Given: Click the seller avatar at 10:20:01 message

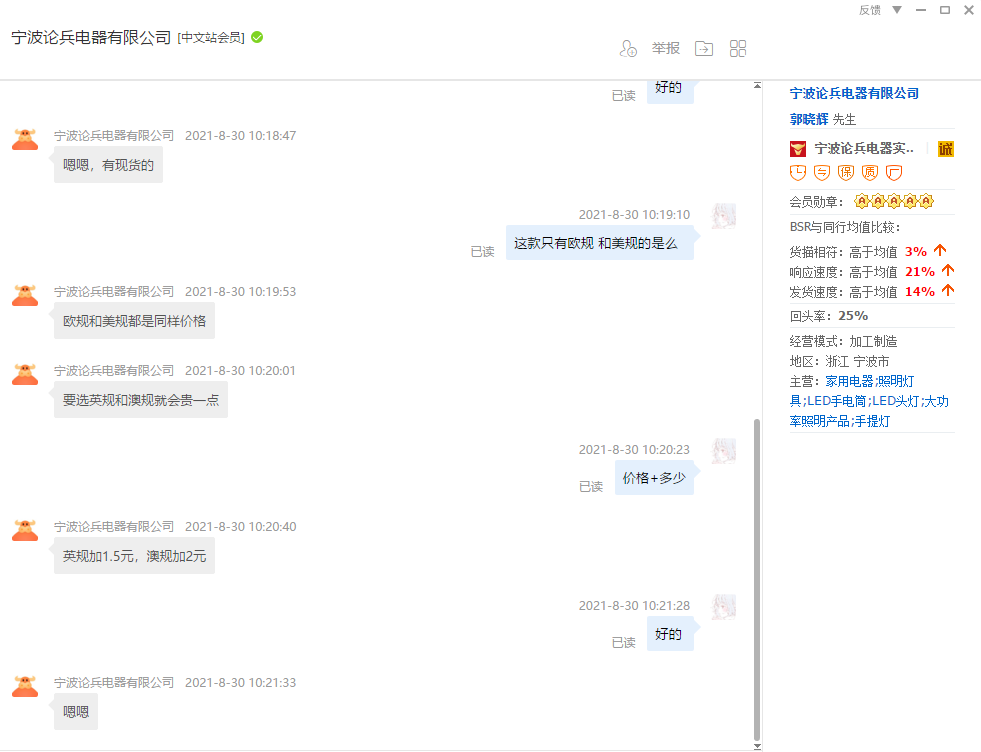Looking at the screenshot, I should (x=25, y=374).
